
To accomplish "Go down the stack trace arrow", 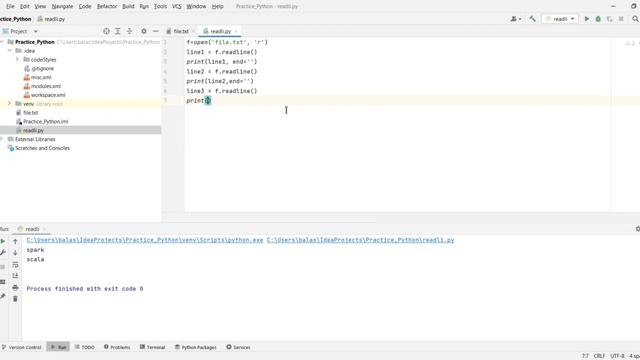I will pyautogui.click(x=15, y=253).
